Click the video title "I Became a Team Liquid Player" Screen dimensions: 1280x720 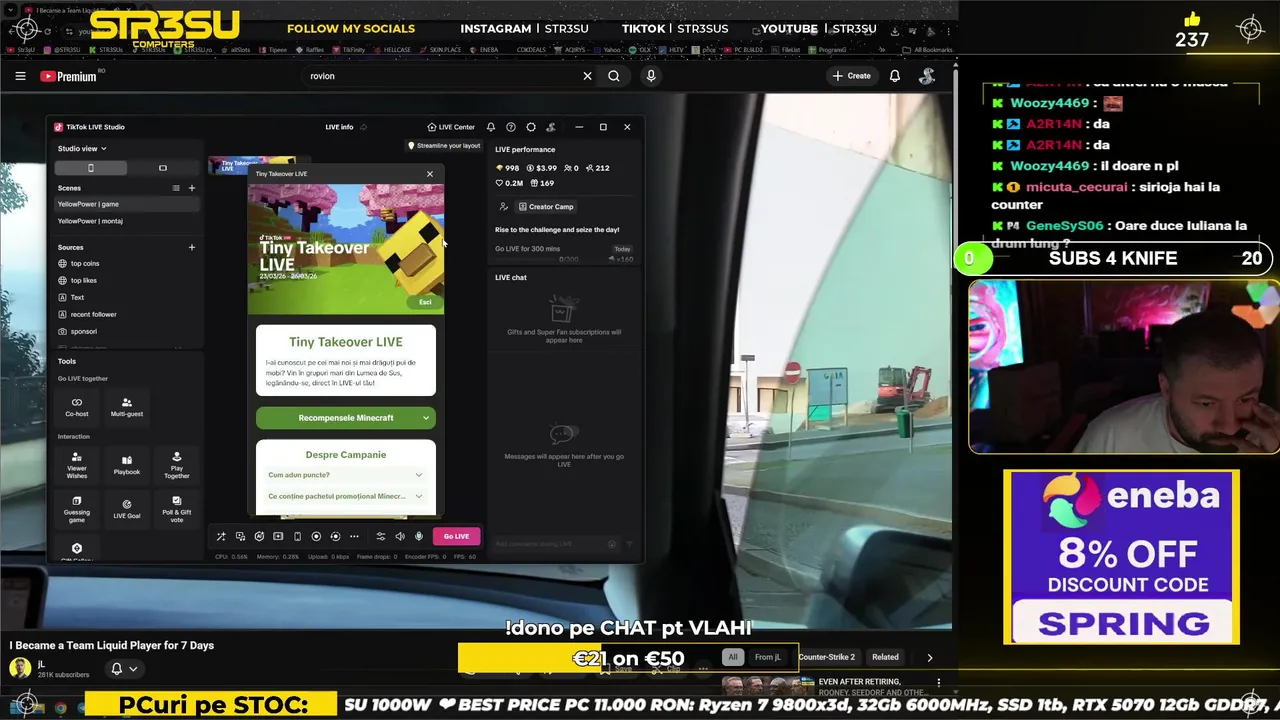112,646
